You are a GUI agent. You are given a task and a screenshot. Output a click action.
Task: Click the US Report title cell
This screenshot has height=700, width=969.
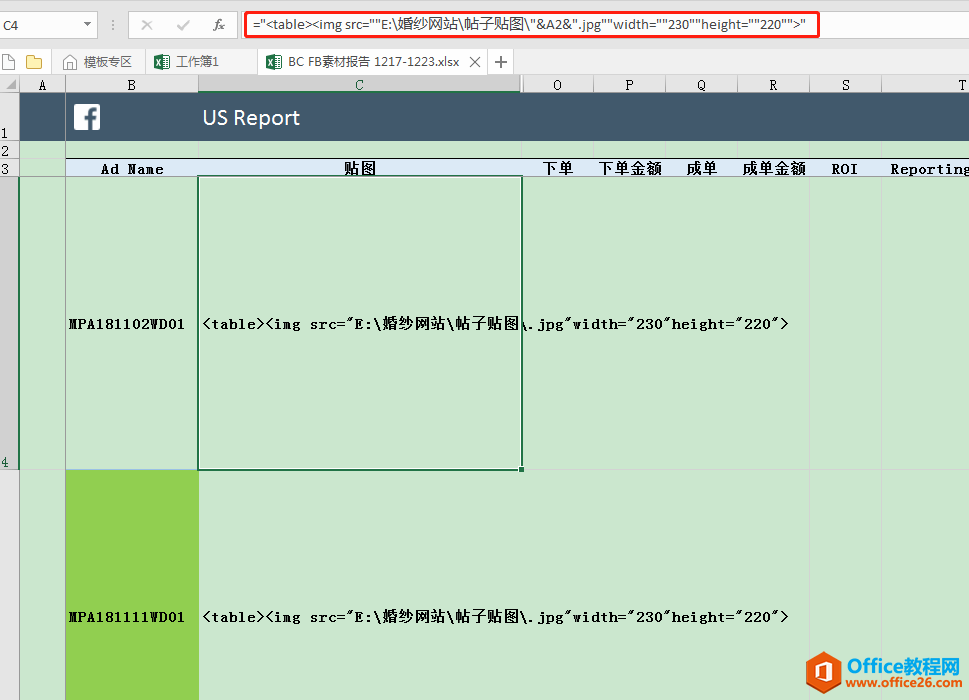click(x=251, y=117)
